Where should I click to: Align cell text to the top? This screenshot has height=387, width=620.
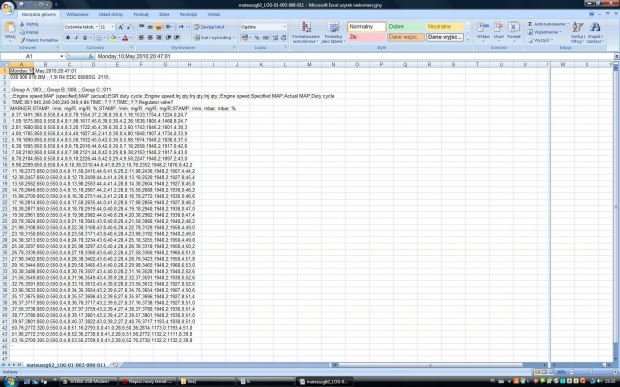(141, 27)
